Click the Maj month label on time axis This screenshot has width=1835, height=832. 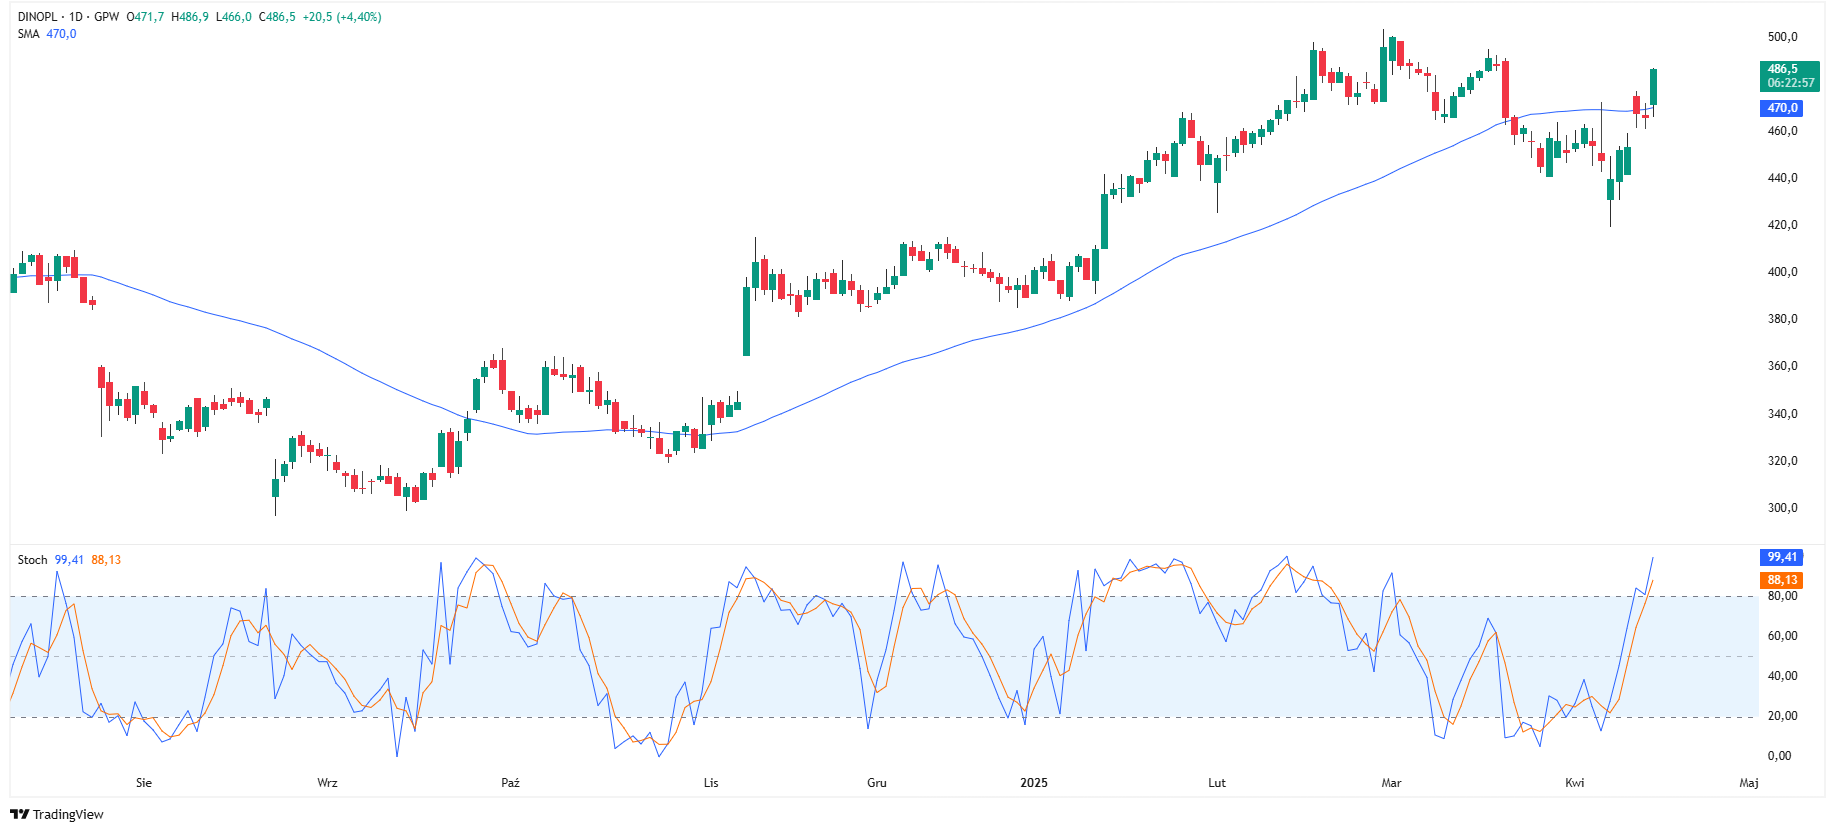coord(1749,783)
